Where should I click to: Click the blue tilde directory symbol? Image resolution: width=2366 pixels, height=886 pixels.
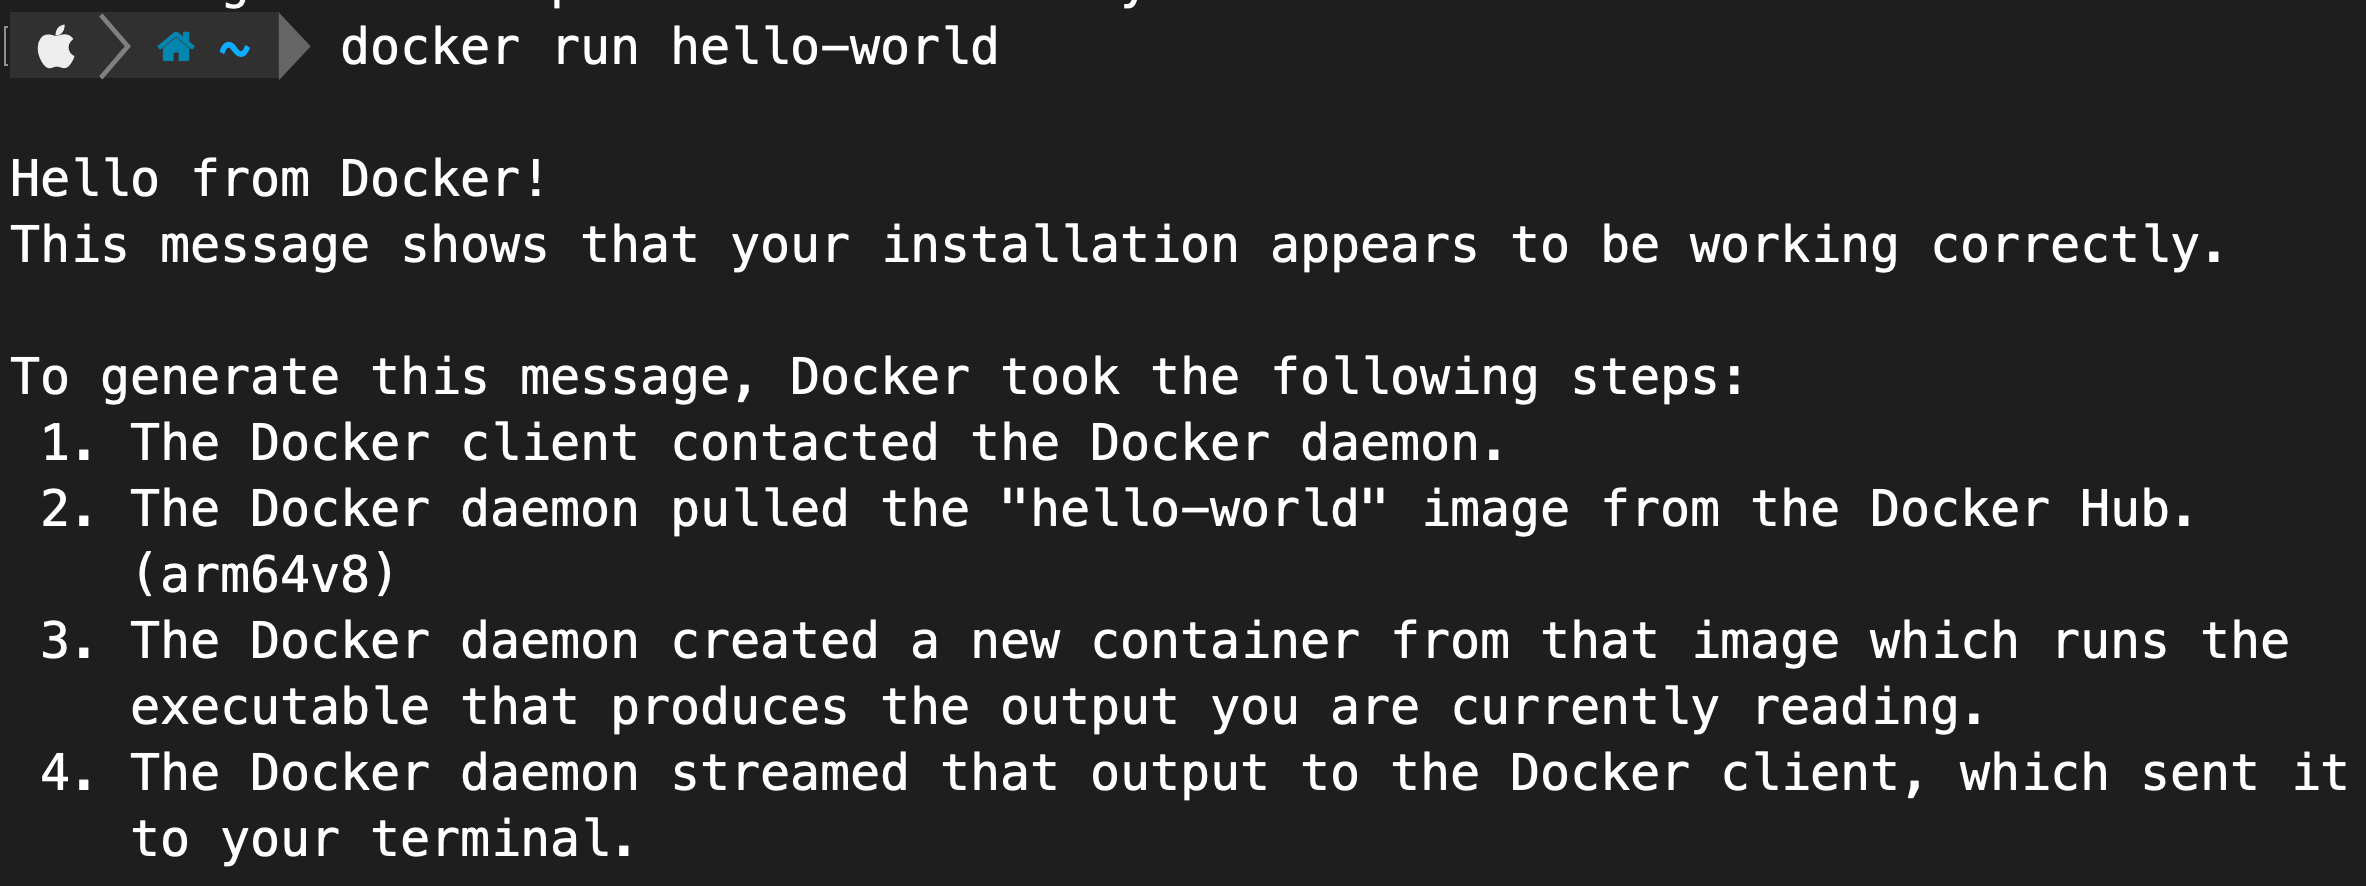(235, 48)
